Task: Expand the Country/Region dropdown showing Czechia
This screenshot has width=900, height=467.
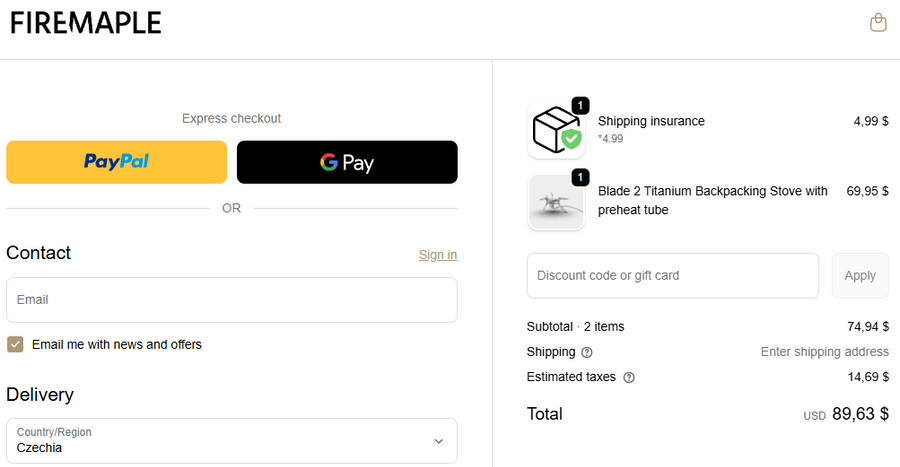Action: pyautogui.click(x=232, y=440)
